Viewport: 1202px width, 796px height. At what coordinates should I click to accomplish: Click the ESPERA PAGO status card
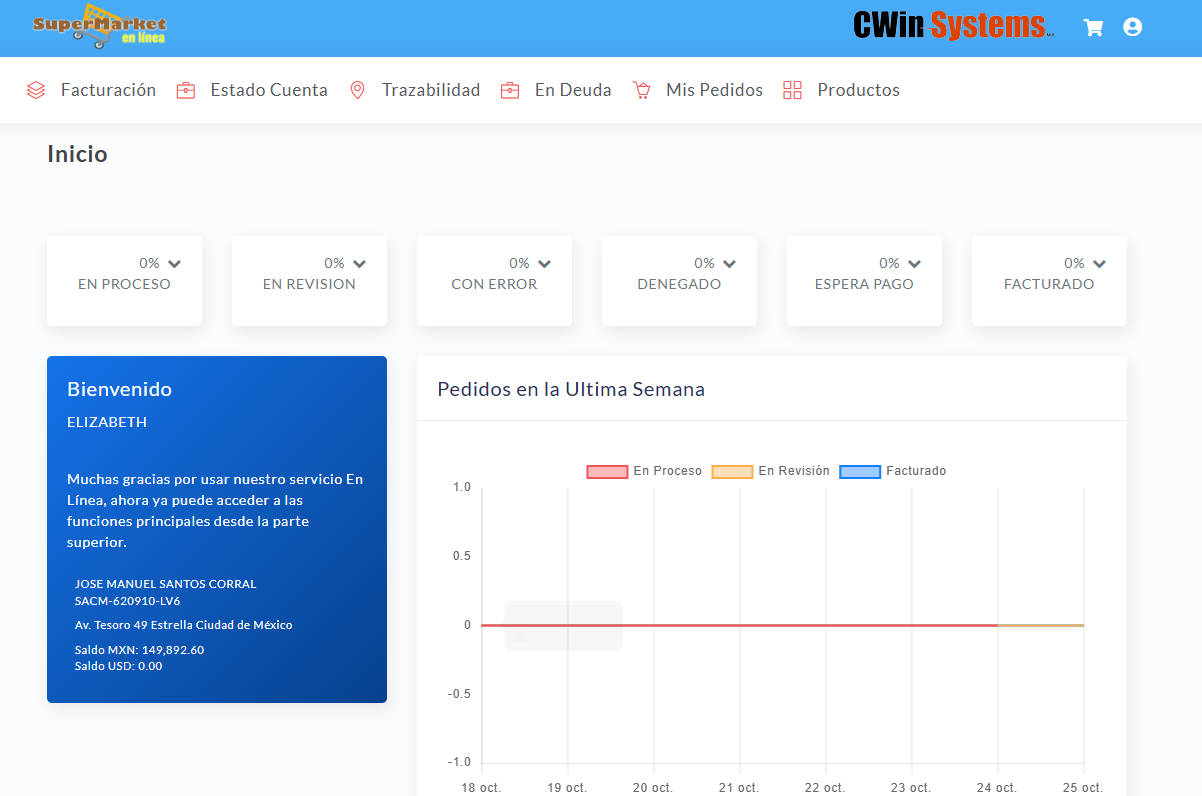[864, 280]
